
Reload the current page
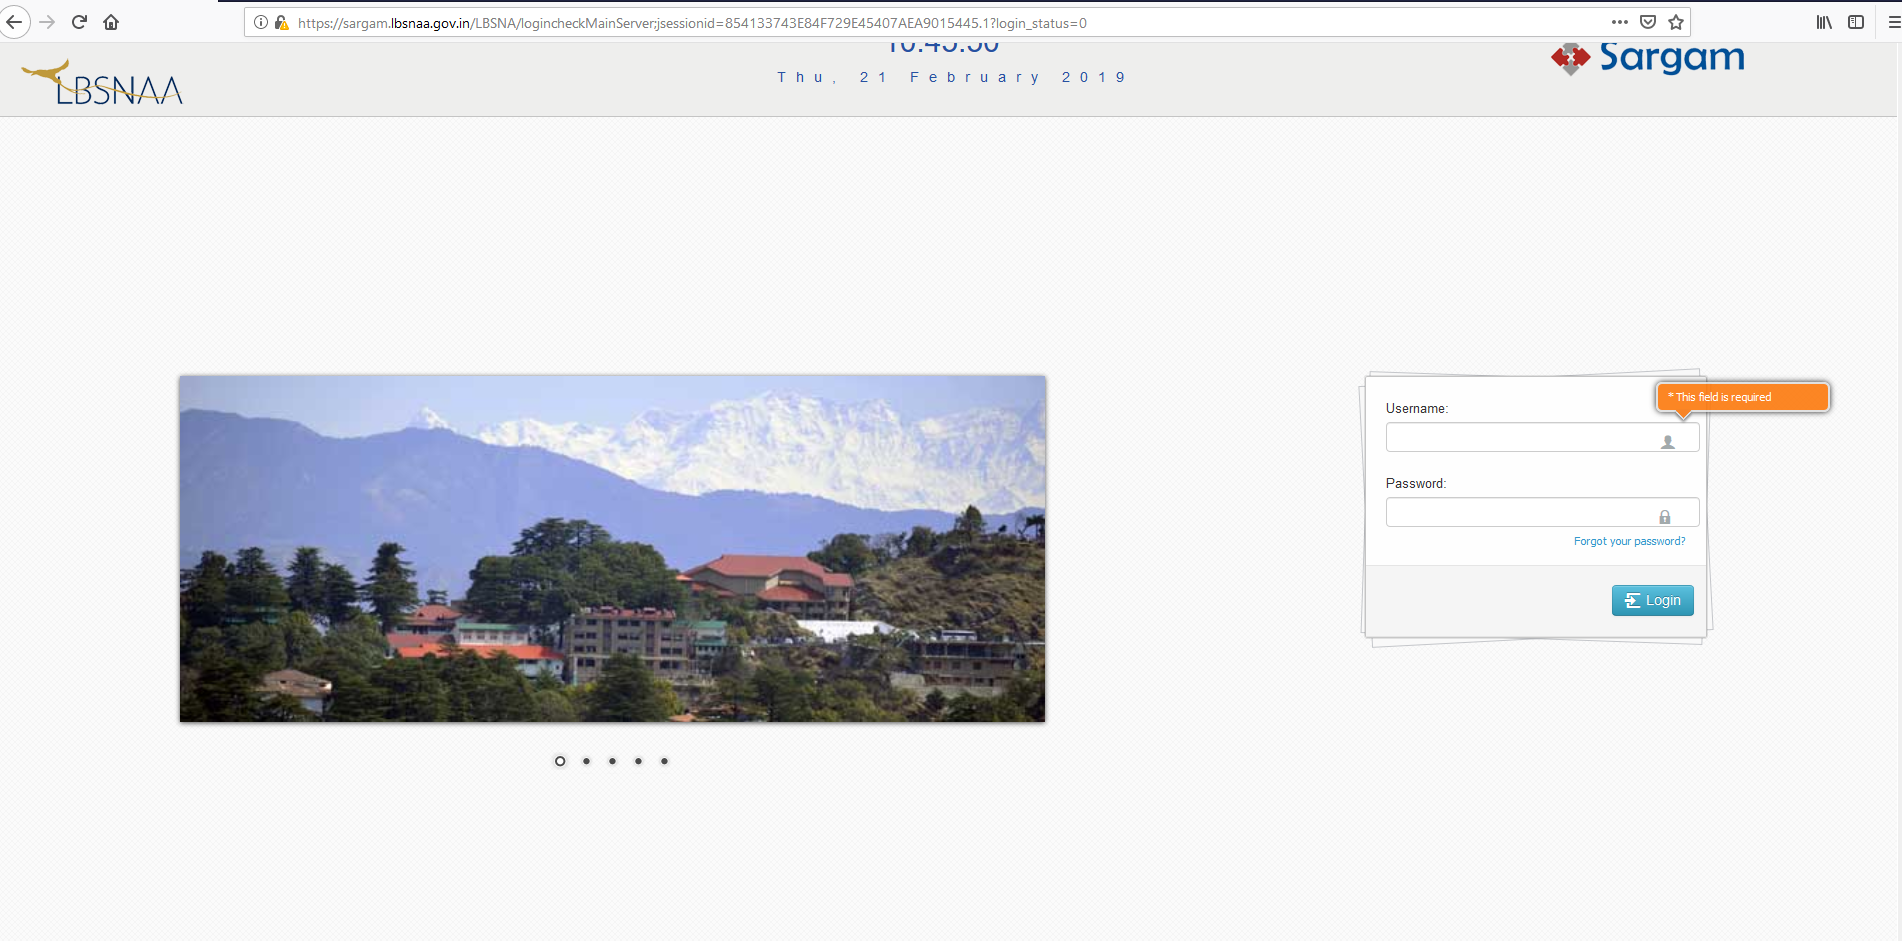pyautogui.click(x=78, y=21)
